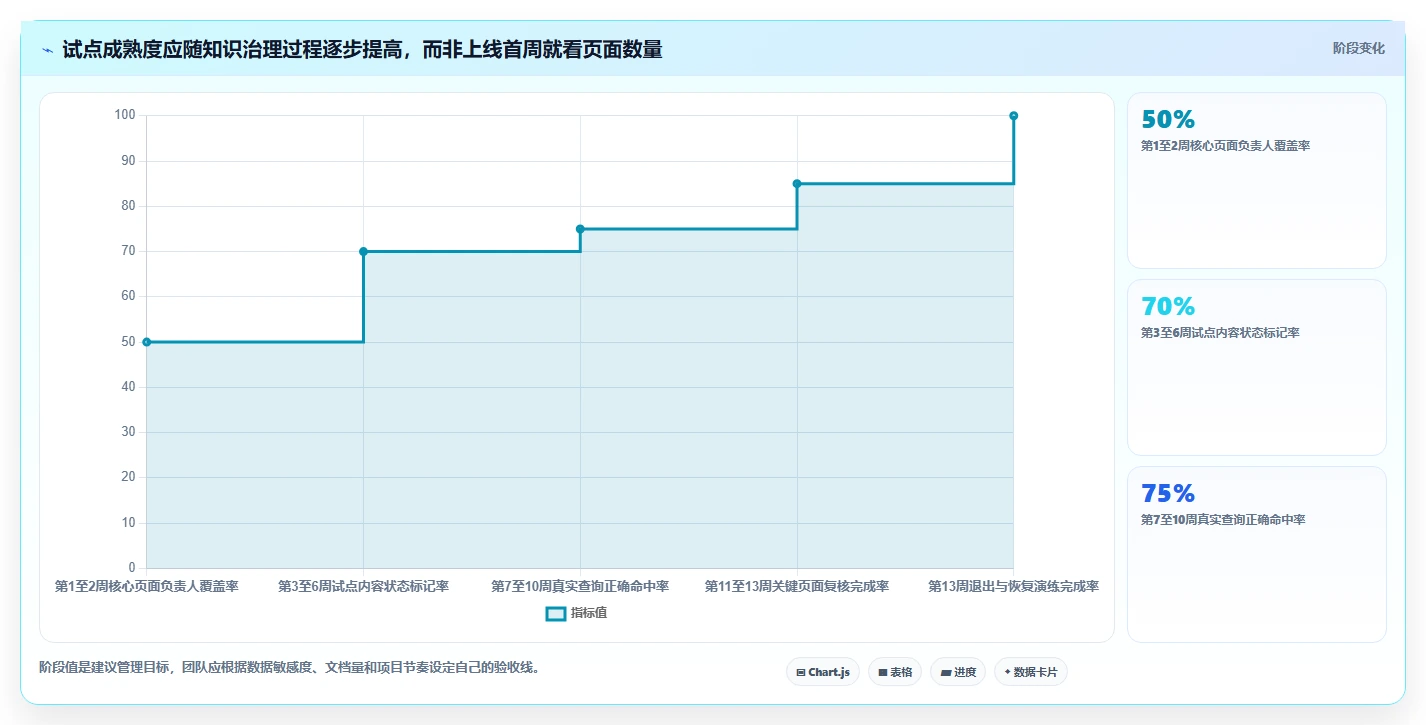This screenshot has height=725, width=1426.
Task: Click y-axis tick label 100
Action: point(124,116)
